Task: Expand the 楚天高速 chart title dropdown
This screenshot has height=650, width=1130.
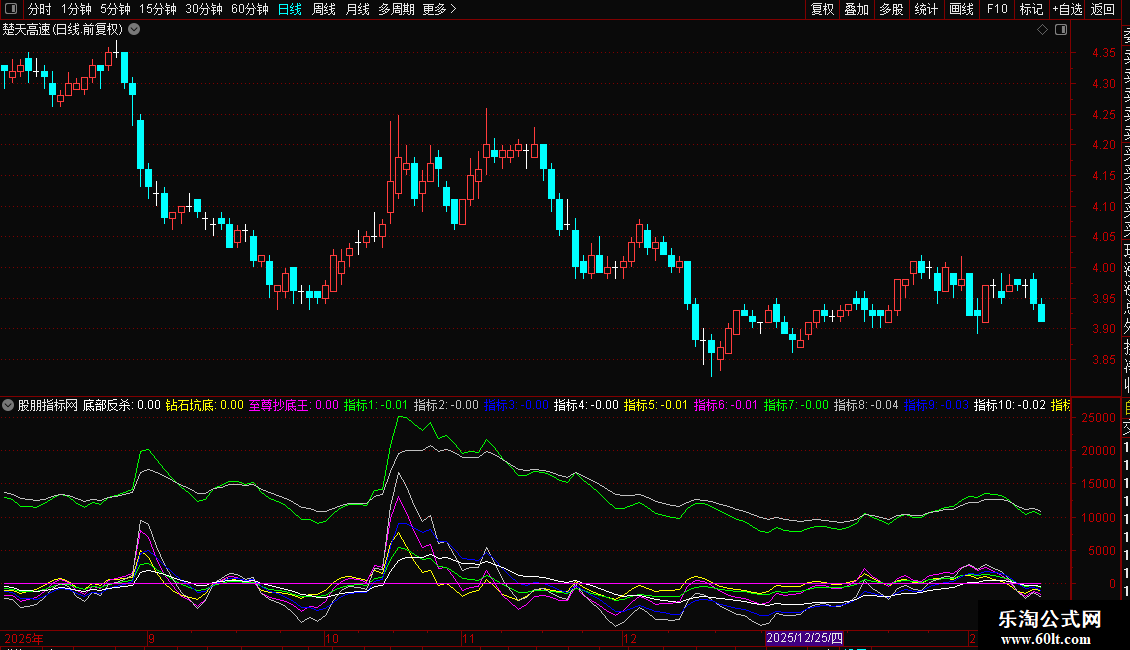Action: tap(134, 29)
